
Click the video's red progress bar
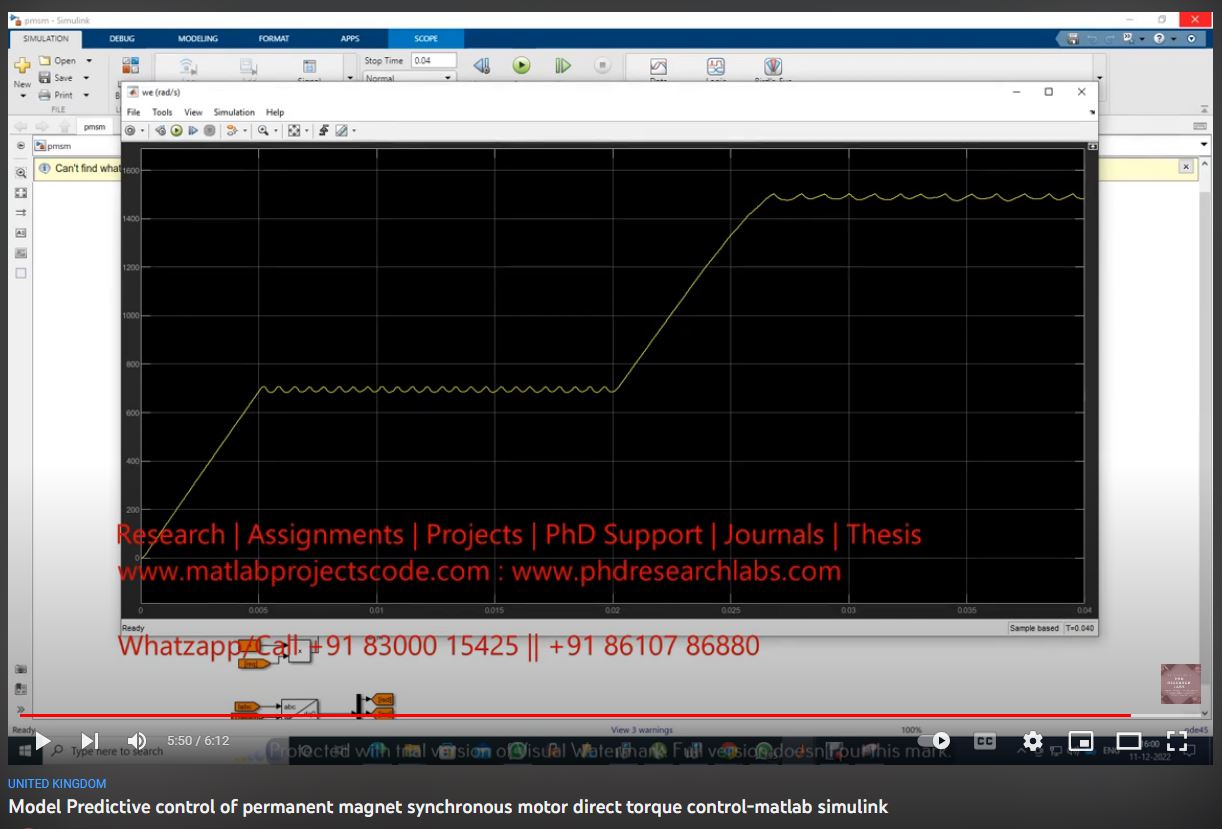pos(500,715)
